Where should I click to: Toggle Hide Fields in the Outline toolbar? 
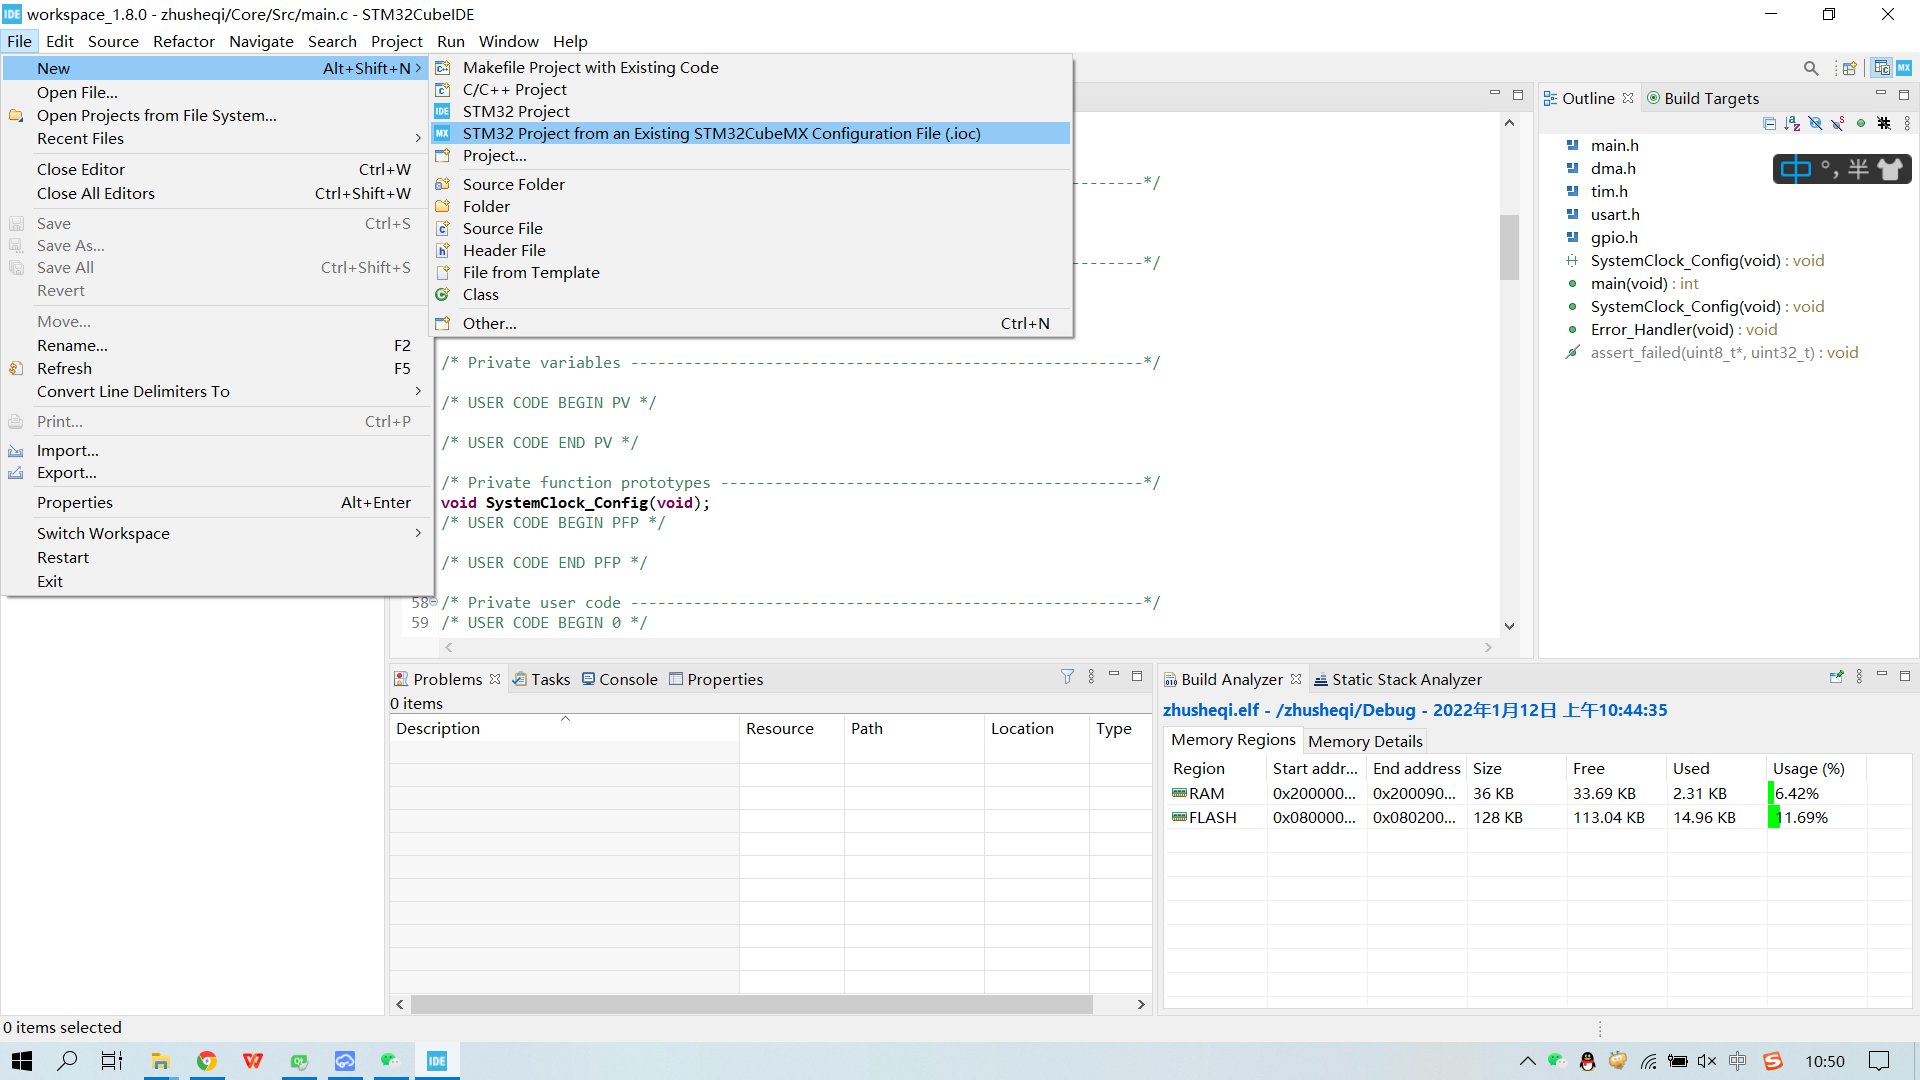(1815, 123)
